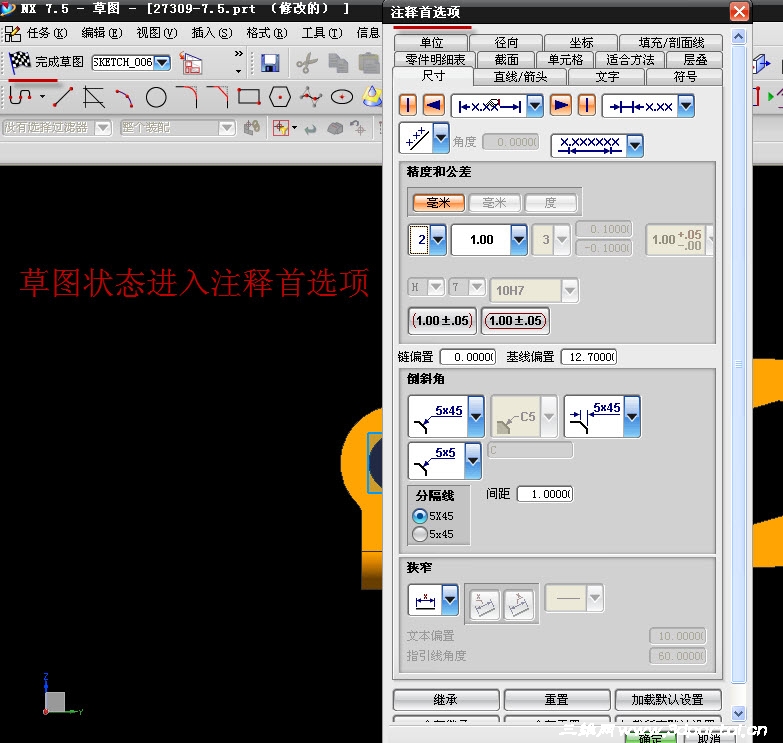Open the 格式(R) menu
This screenshot has width=783, height=743.
[267, 33]
